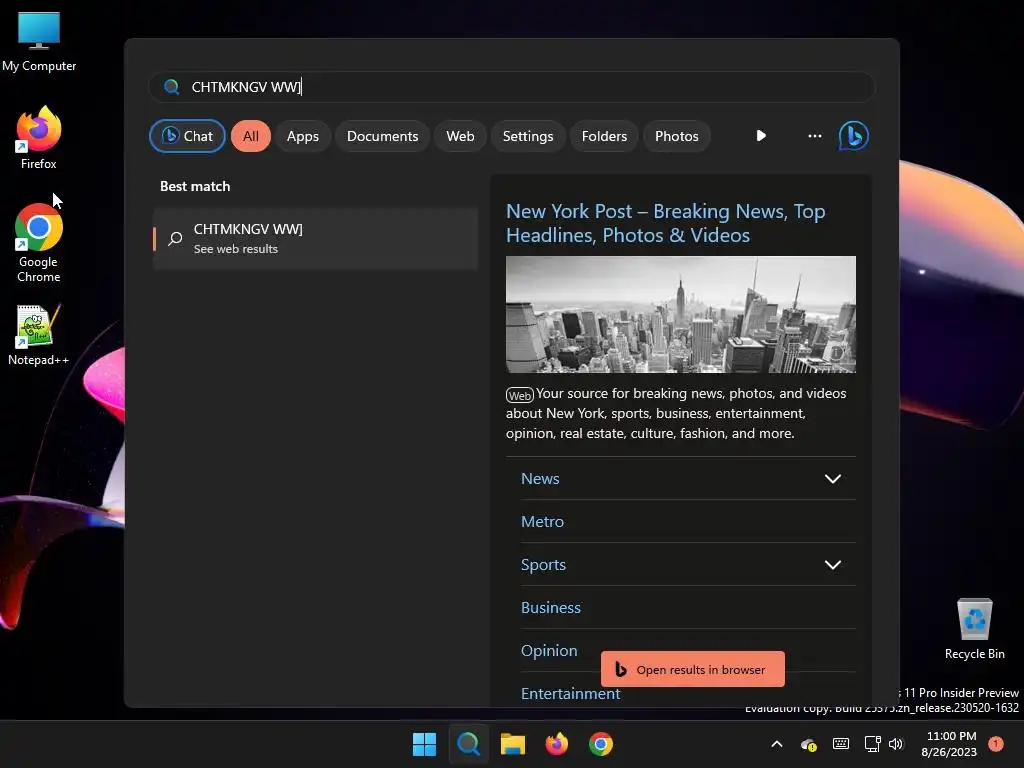
Task: Open the Metro link
Action: tap(542, 522)
